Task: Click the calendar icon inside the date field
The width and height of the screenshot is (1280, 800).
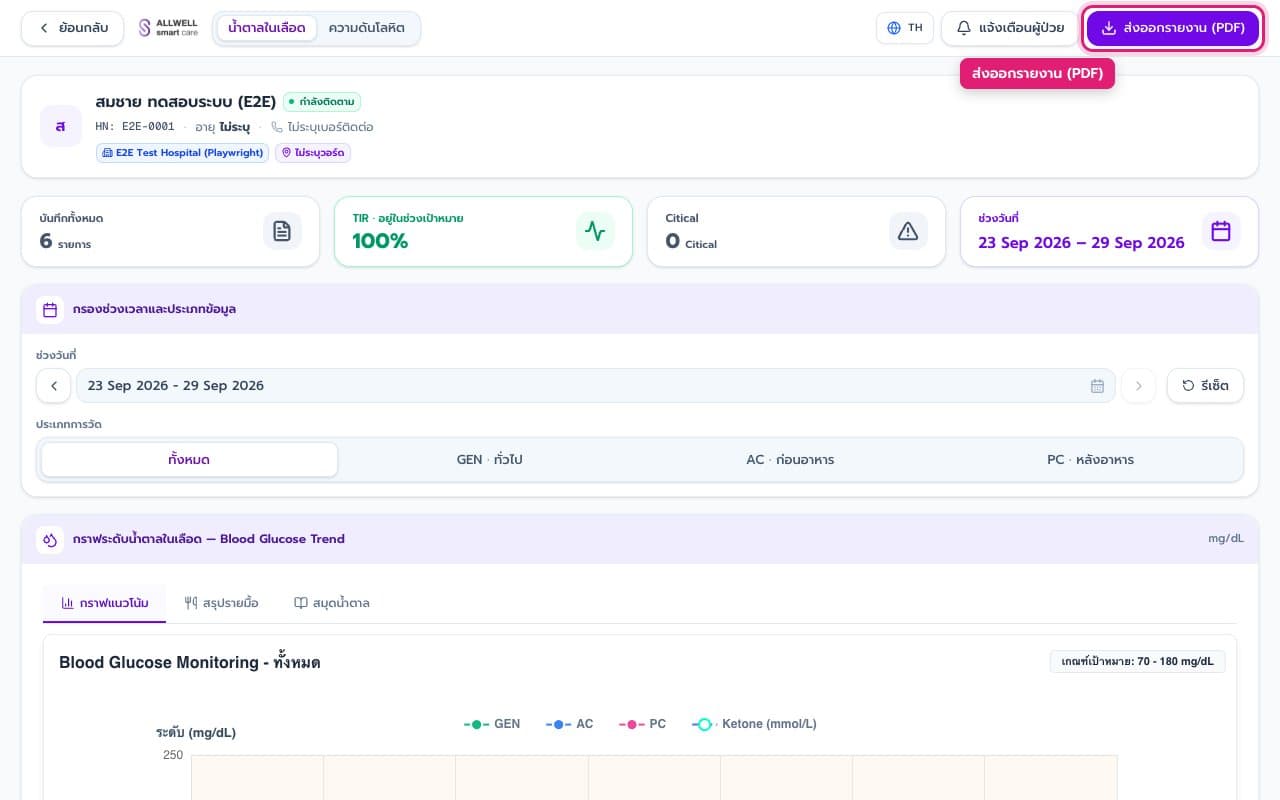Action: [x=1097, y=386]
